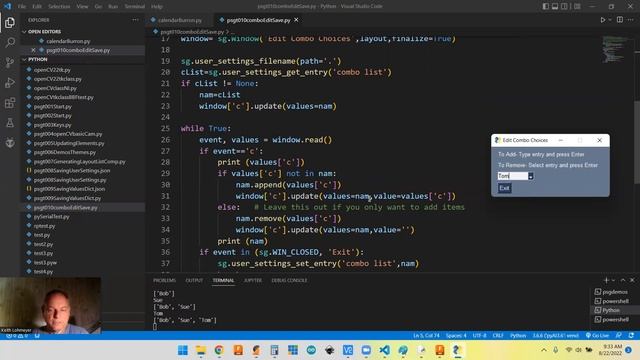This screenshot has width=640, height=360.
Task: Create a new terminal with plus icon
Action: pos(606,280)
